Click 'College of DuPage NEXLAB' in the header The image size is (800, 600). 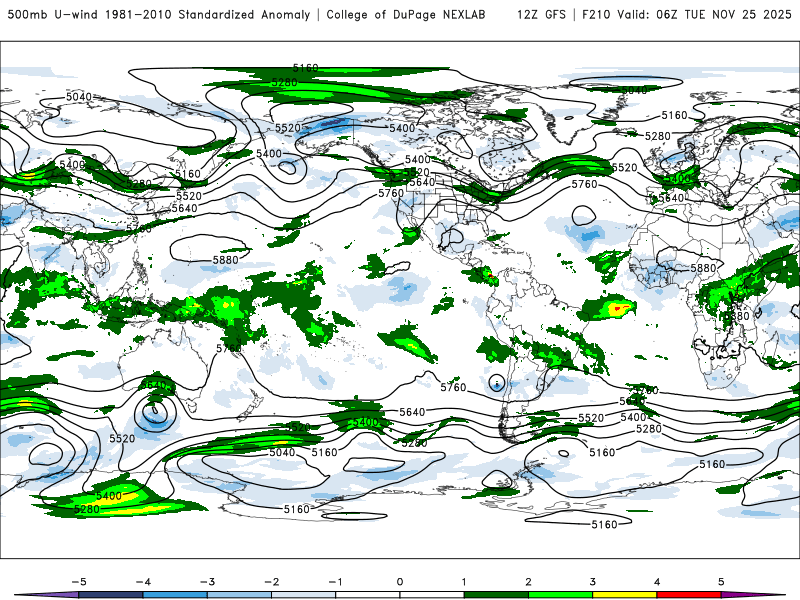406,14
